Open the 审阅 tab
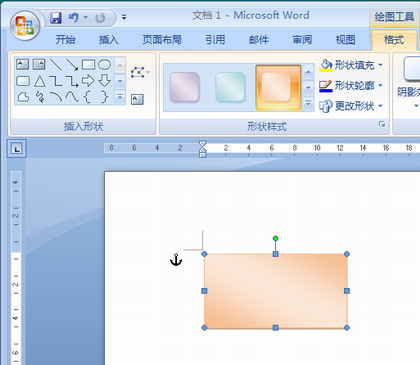420x365 pixels. pos(302,40)
